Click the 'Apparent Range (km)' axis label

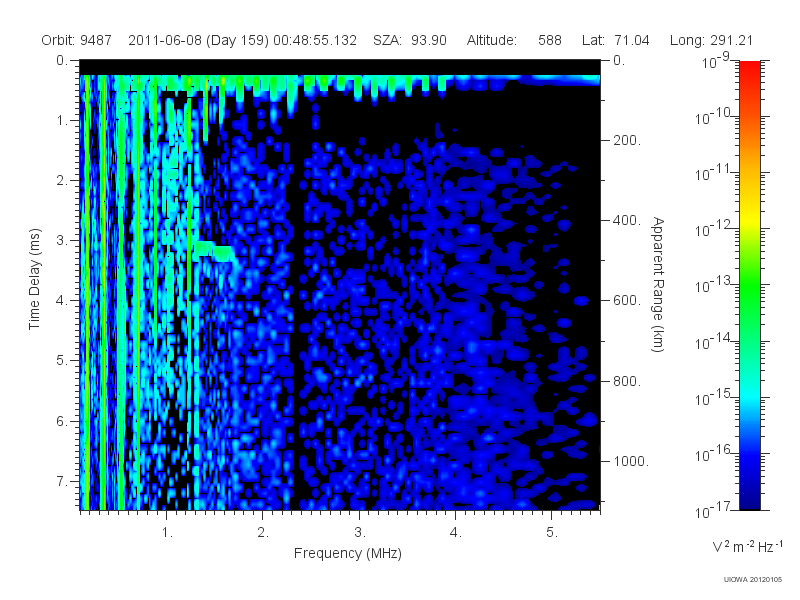(x=658, y=285)
